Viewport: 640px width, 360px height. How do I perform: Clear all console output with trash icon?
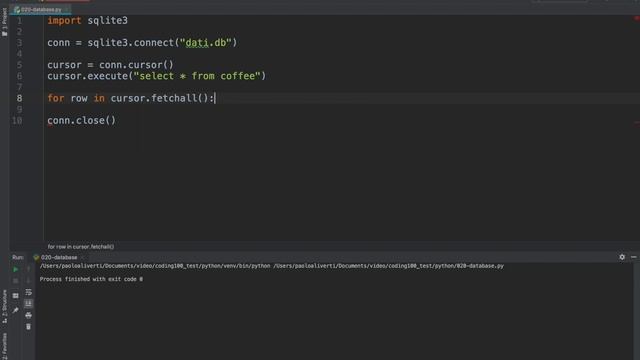(x=28, y=327)
